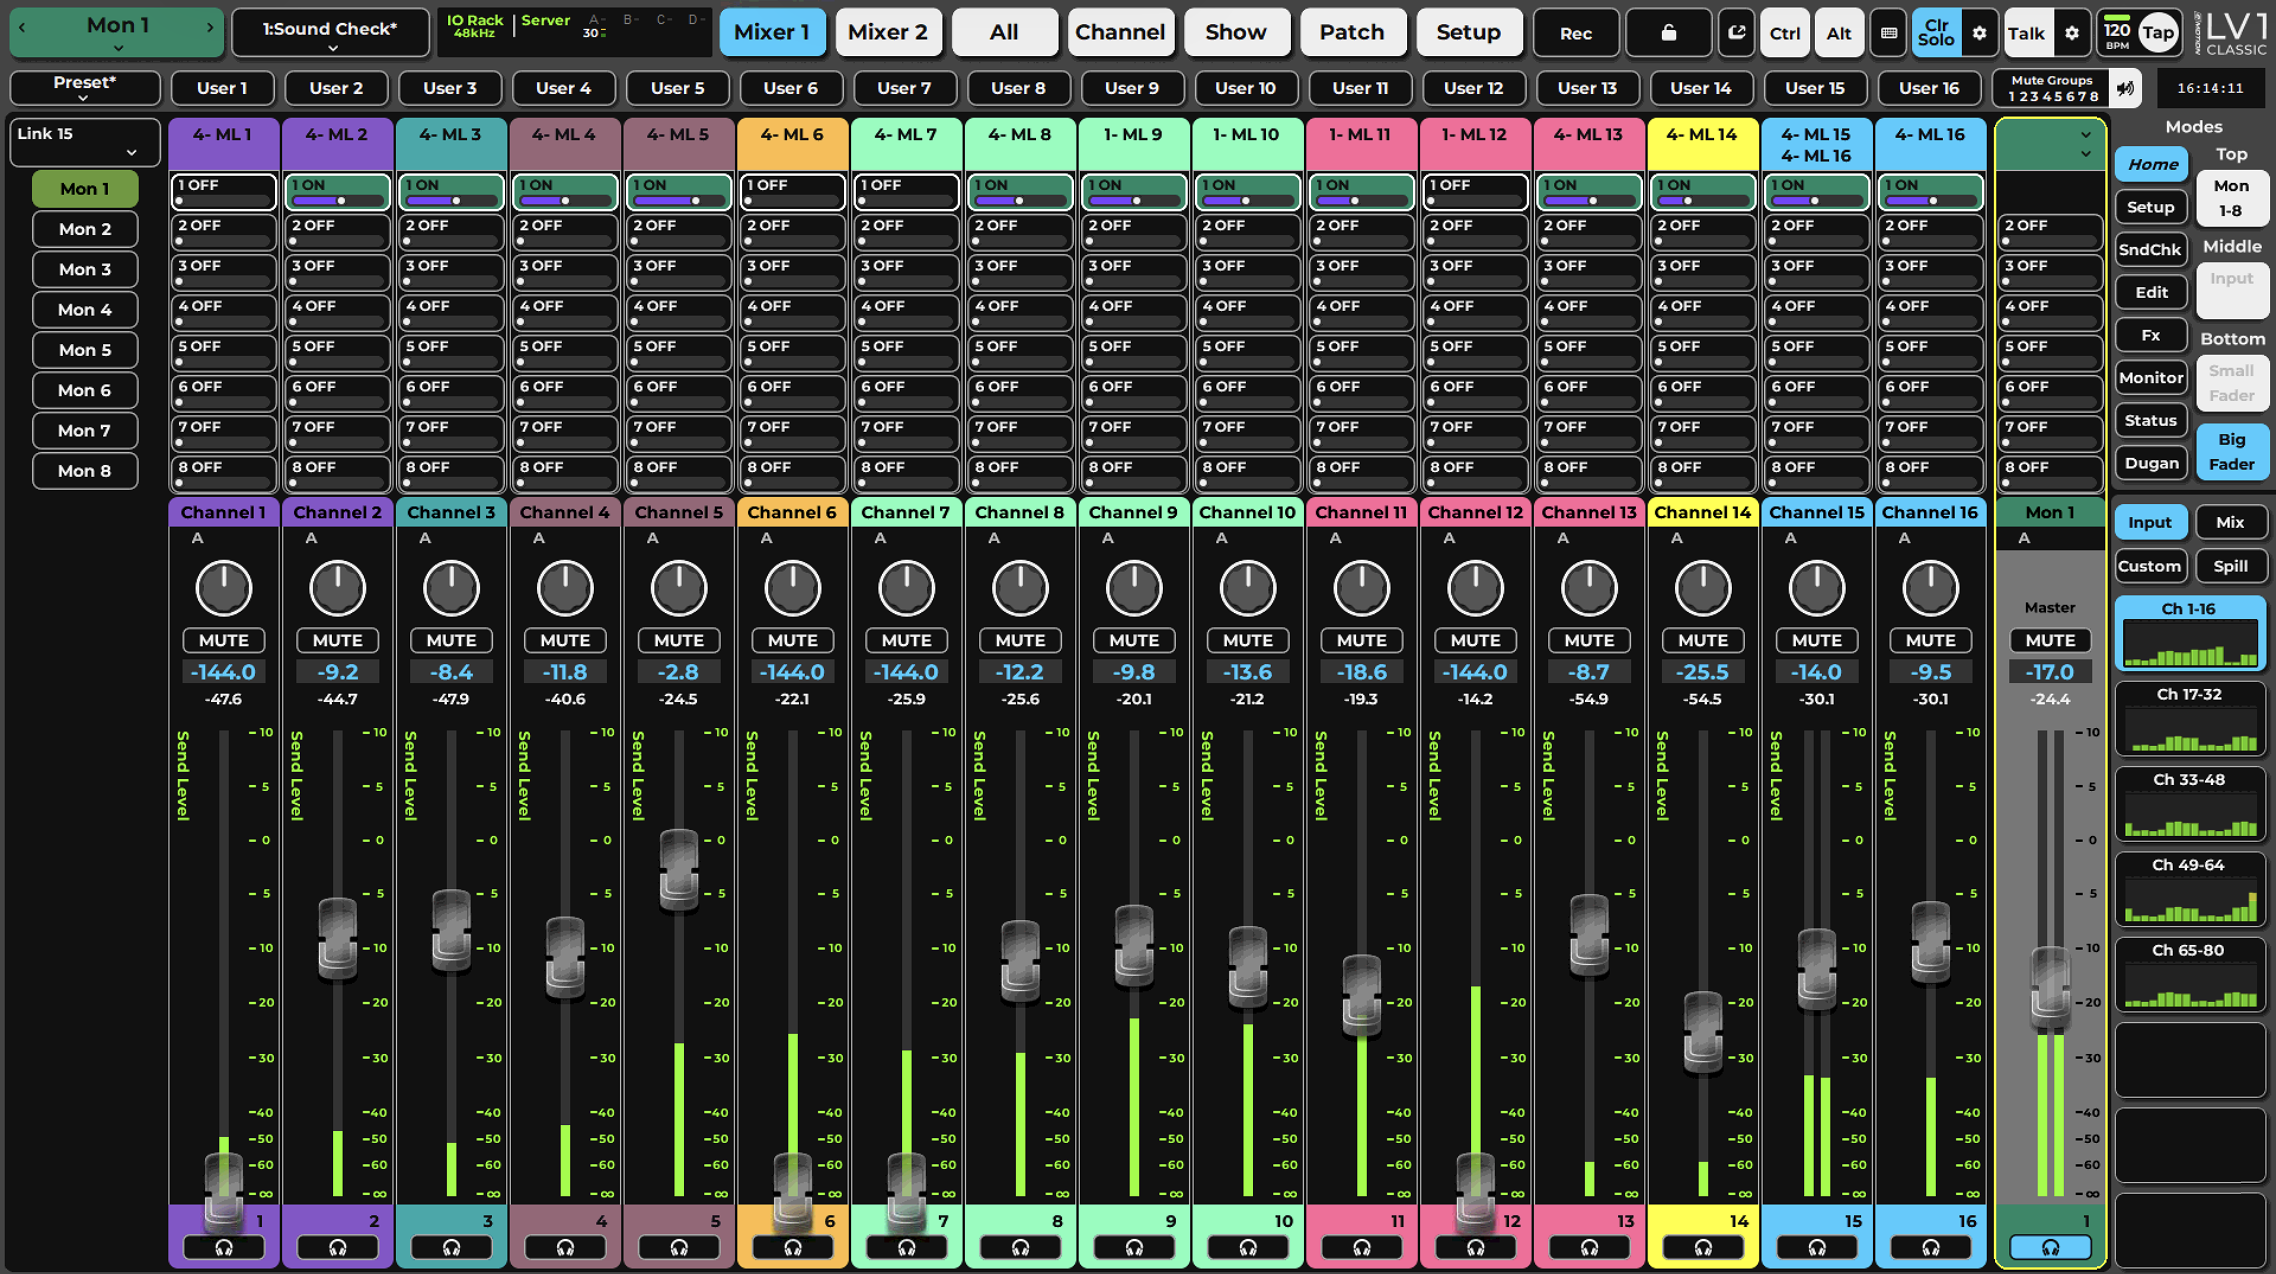2276x1274 pixels.
Task: Expand lower chevron on master strip header
Action: click(x=2085, y=155)
